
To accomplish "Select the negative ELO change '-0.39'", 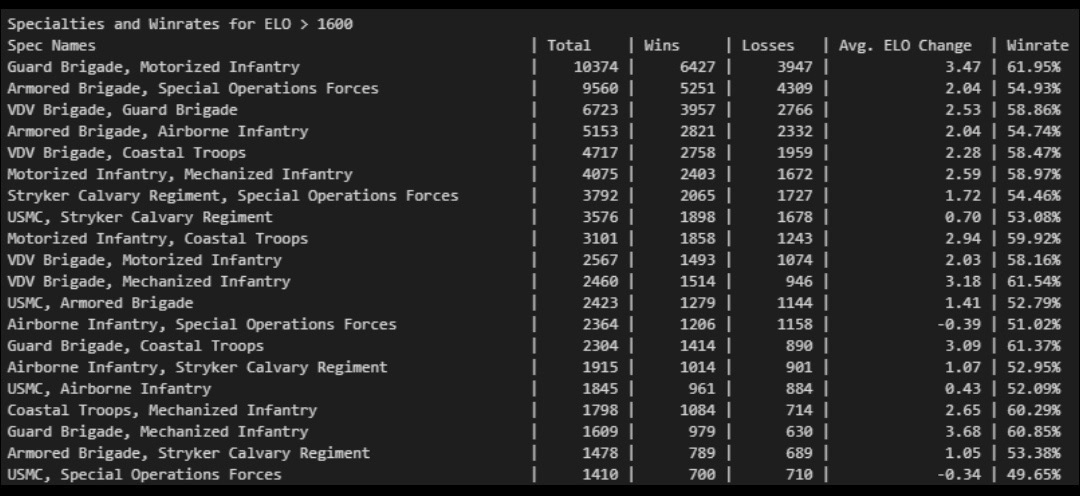I will 959,324.
